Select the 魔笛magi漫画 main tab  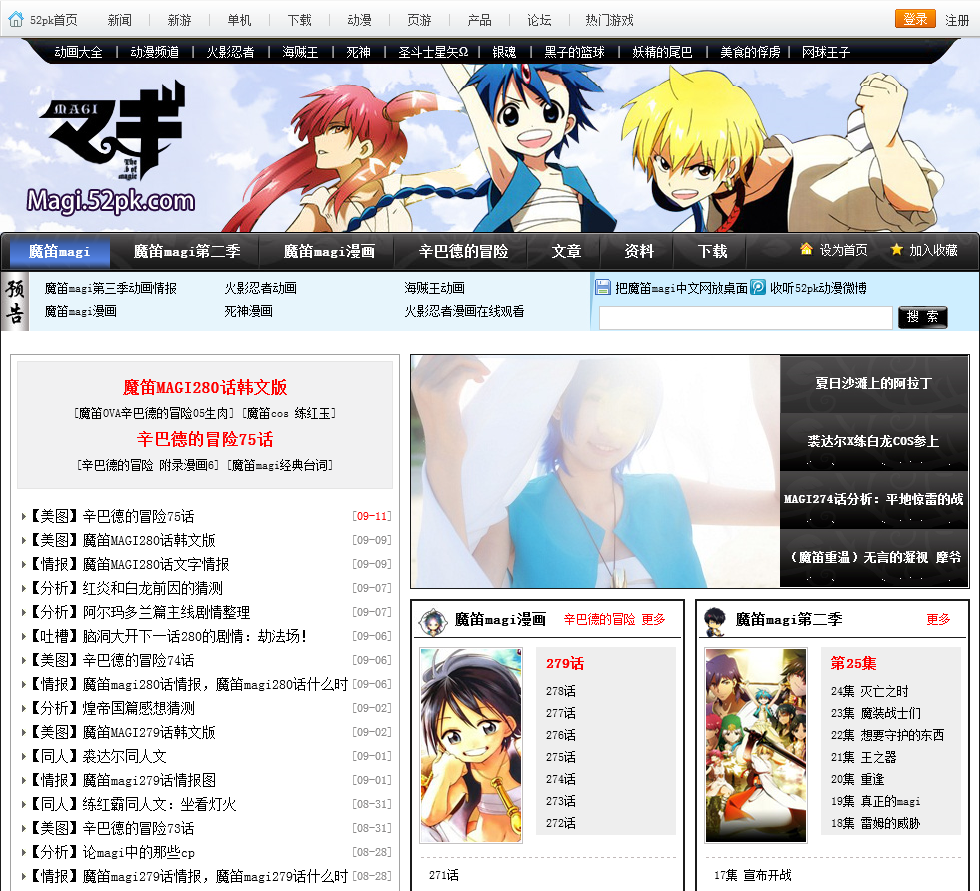pyautogui.click(x=329, y=251)
